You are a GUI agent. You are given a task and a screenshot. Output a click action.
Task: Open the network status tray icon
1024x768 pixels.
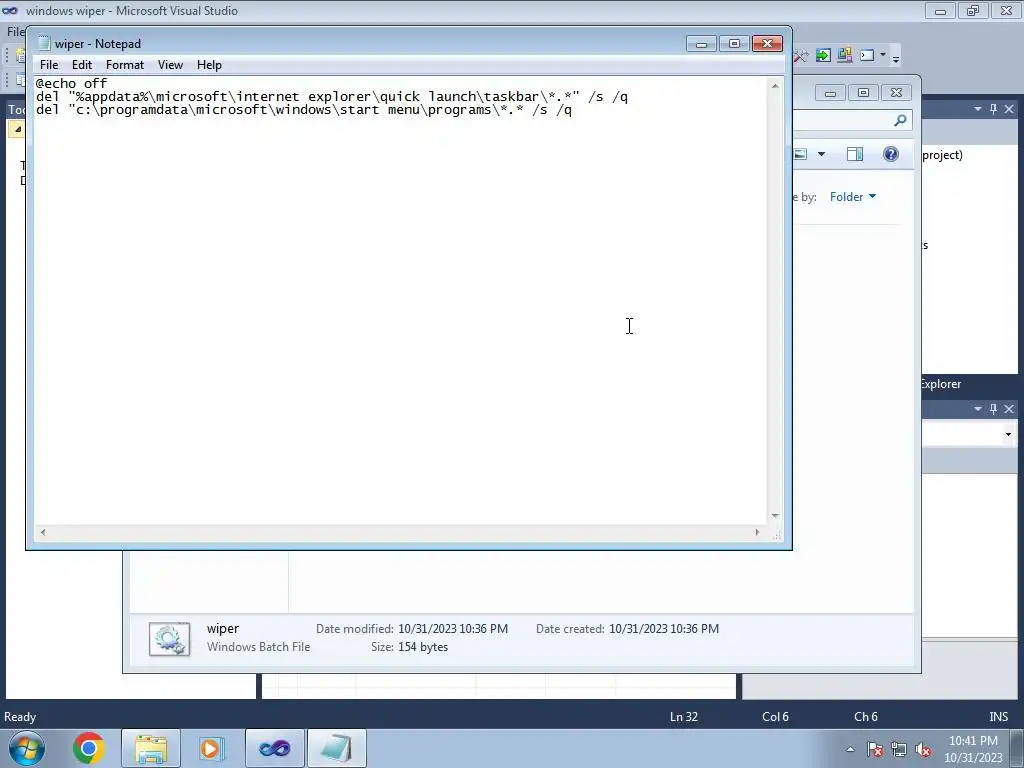[899, 749]
